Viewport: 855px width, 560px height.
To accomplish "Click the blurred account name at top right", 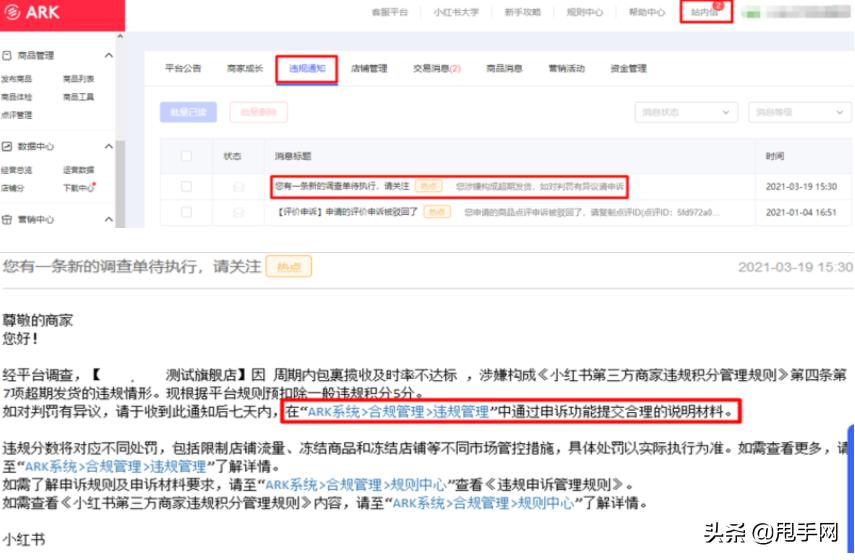I will pyautogui.click(x=808, y=12).
